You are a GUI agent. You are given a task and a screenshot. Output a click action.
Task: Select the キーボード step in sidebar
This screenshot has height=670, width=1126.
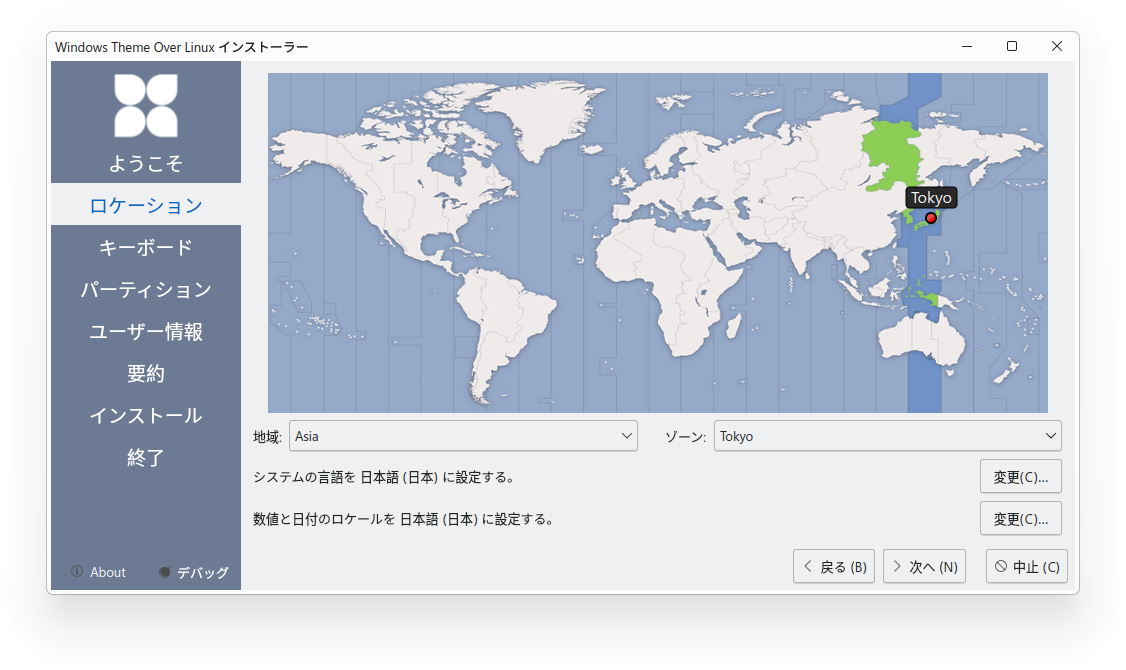pyautogui.click(x=146, y=248)
